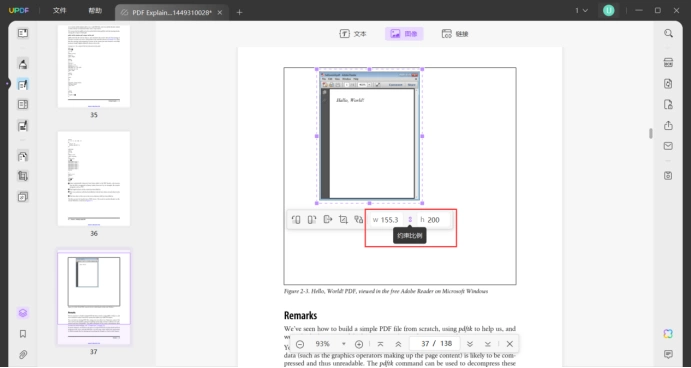Open the search tool in right sidebar
691x368 pixels.
[668, 33]
